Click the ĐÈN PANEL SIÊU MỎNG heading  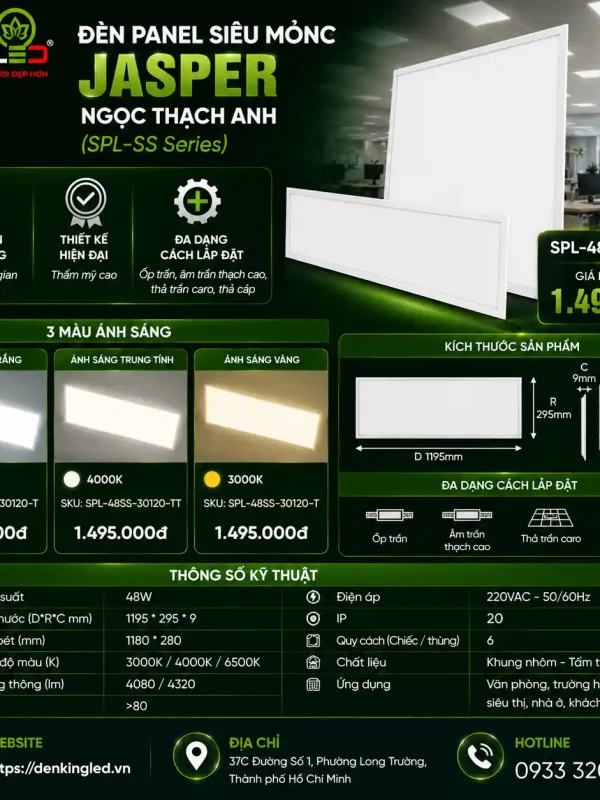(x=207, y=35)
